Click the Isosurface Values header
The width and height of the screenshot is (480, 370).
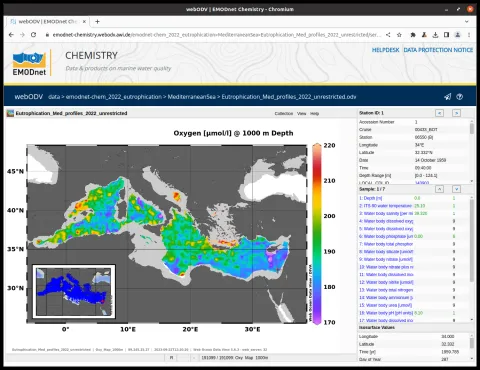click(377, 328)
